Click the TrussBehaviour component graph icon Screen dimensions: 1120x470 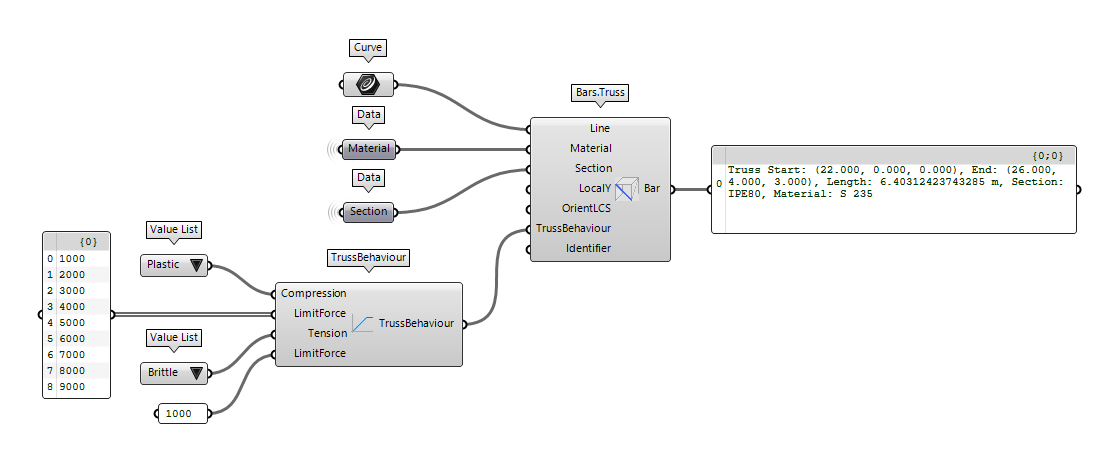tap(362, 323)
